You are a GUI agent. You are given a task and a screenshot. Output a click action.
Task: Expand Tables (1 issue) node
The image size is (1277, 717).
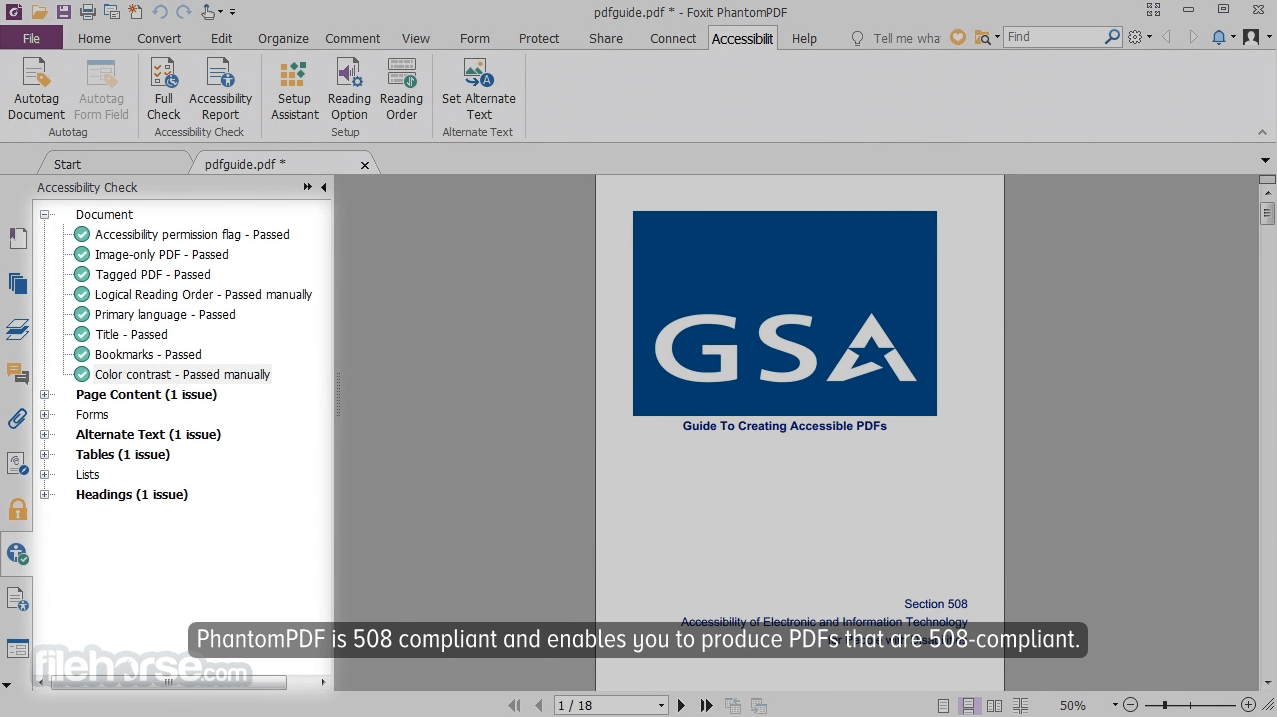[x=45, y=455]
